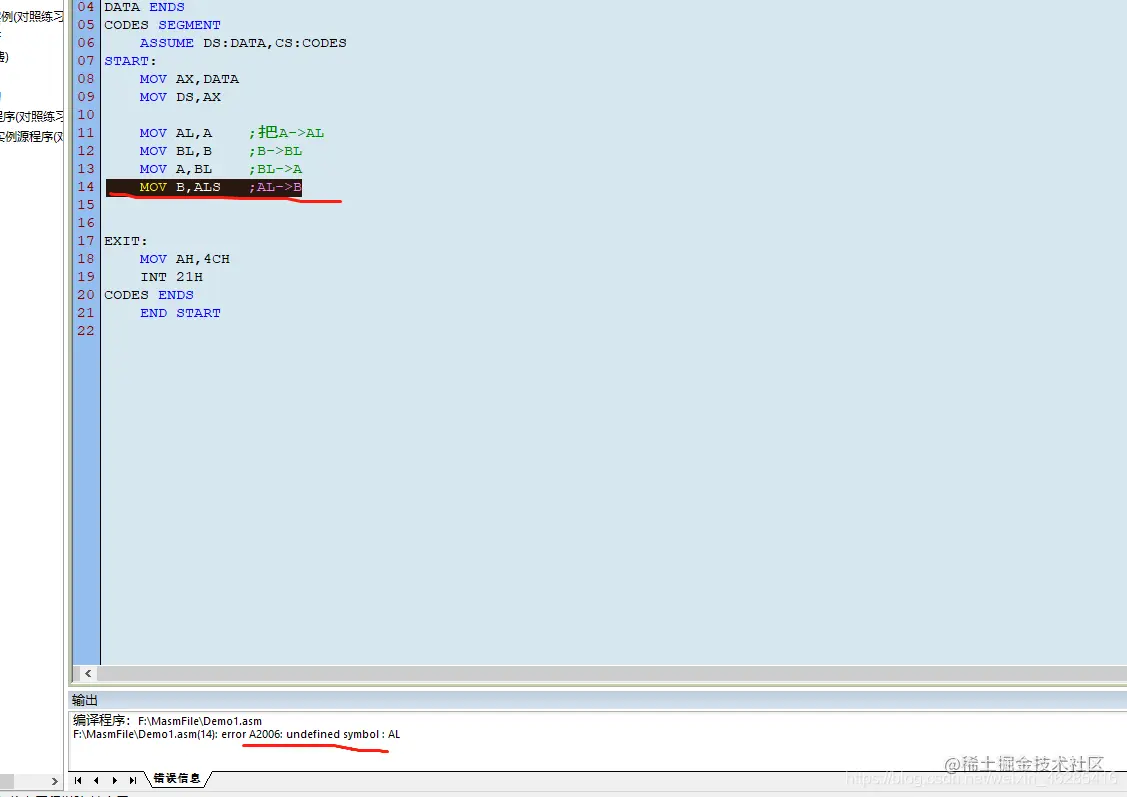The width and height of the screenshot is (1127, 797).
Task: Click MOV AH,4CH instruction
Action: [x=185, y=259]
